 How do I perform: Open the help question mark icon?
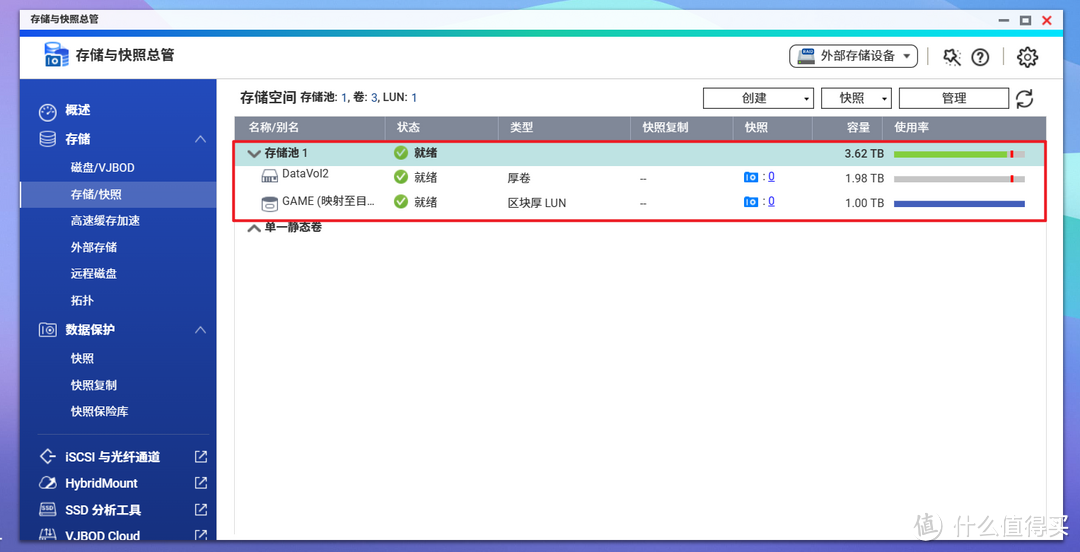point(980,57)
